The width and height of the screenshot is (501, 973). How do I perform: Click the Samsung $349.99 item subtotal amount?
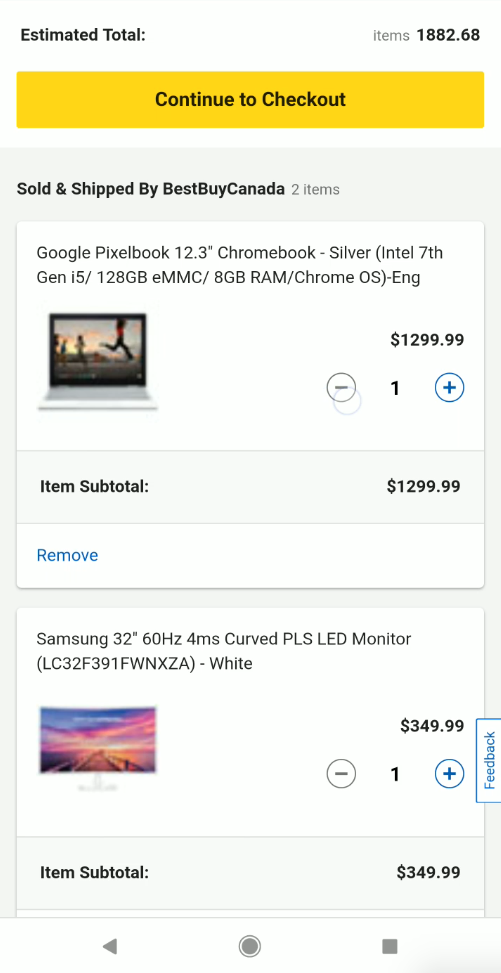(x=429, y=872)
